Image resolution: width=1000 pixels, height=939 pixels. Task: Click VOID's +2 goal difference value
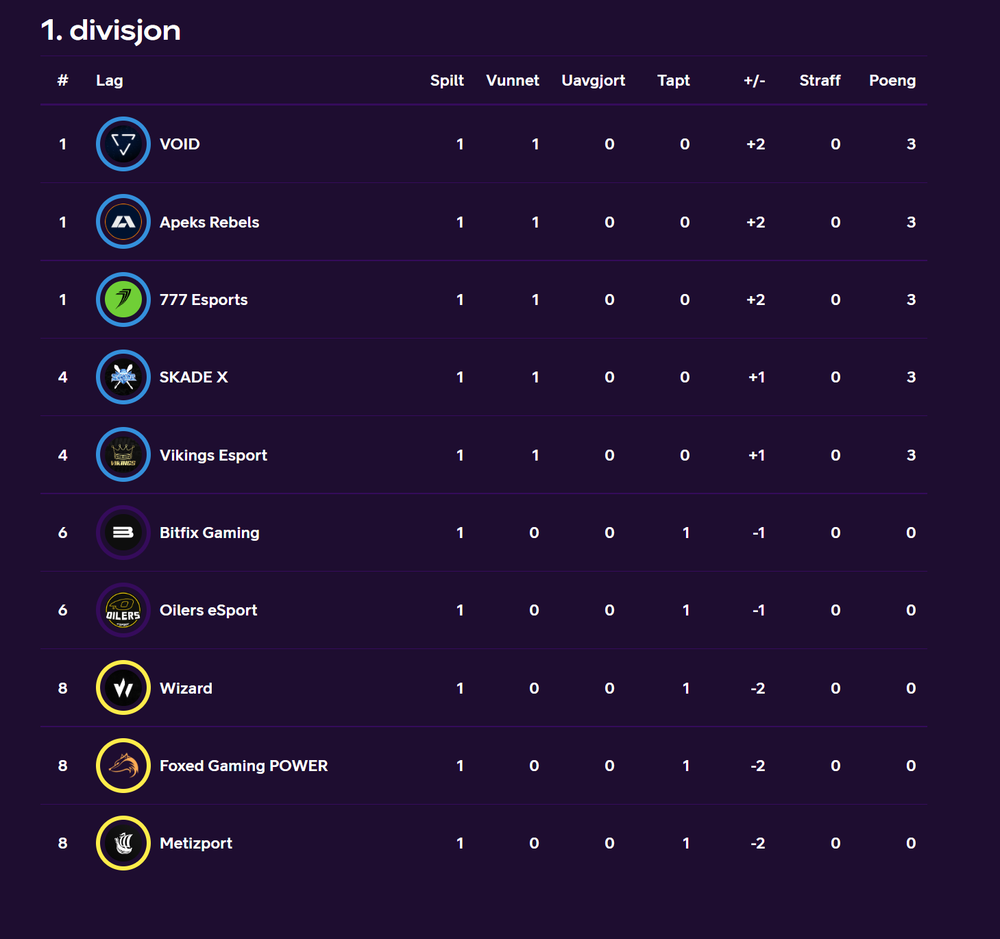(x=756, y=144)
